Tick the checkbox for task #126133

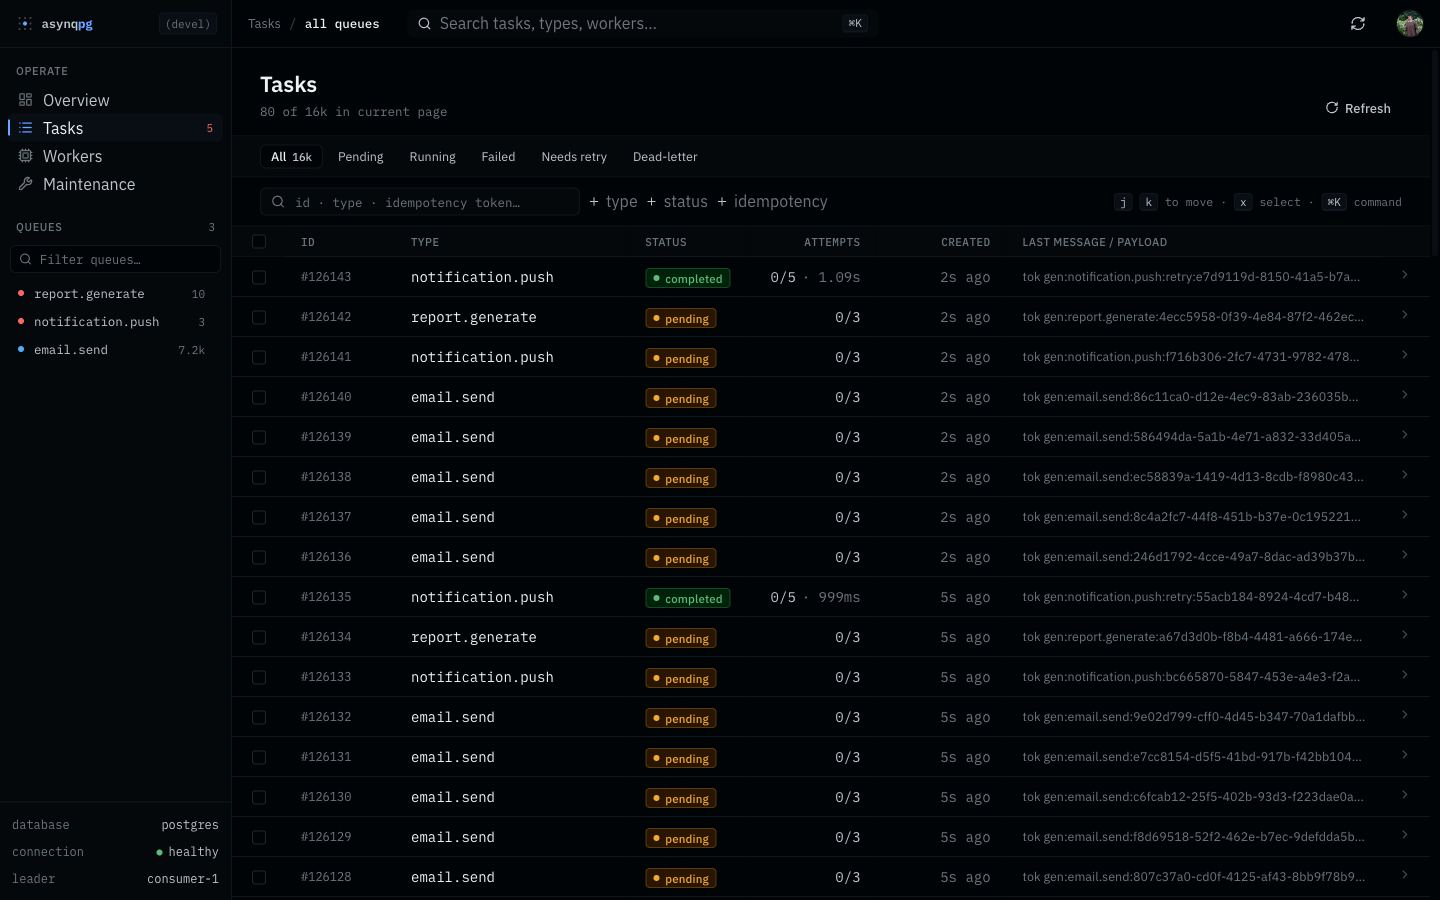[x=259, y=677]
